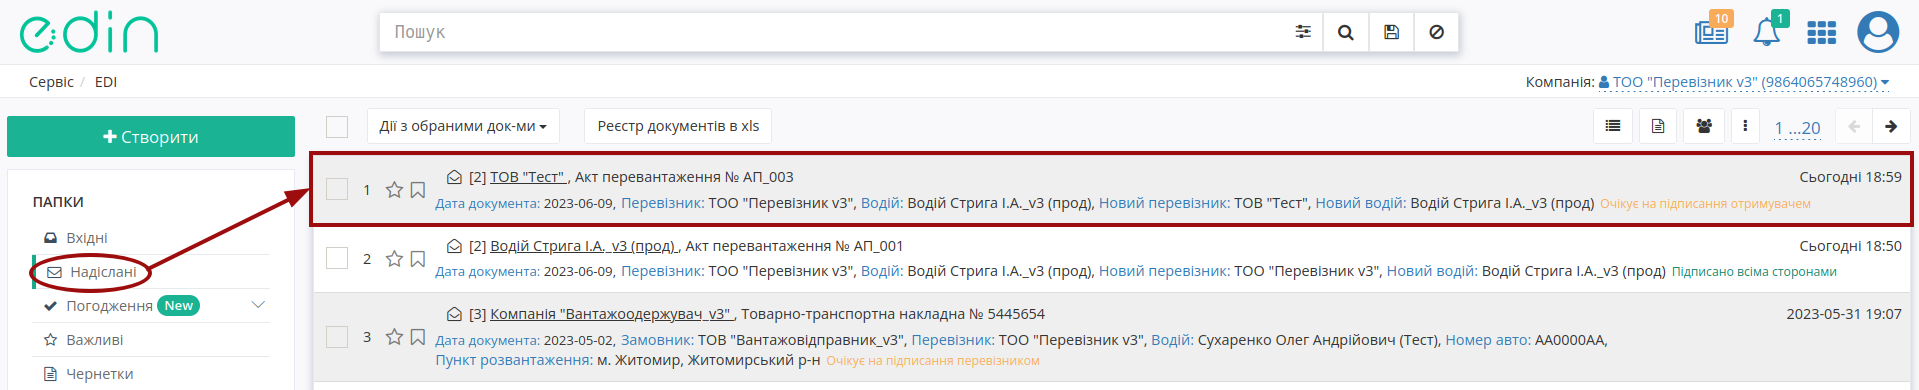Bookmark the Товарно-транспортна накладна № 5445654 row
This screenshot has height=390, width=1919.
418,337
